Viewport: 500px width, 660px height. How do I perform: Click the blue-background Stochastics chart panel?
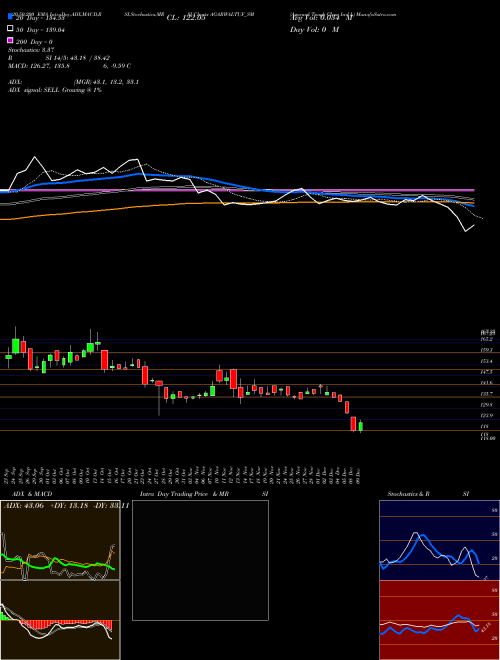coord(439,540)
